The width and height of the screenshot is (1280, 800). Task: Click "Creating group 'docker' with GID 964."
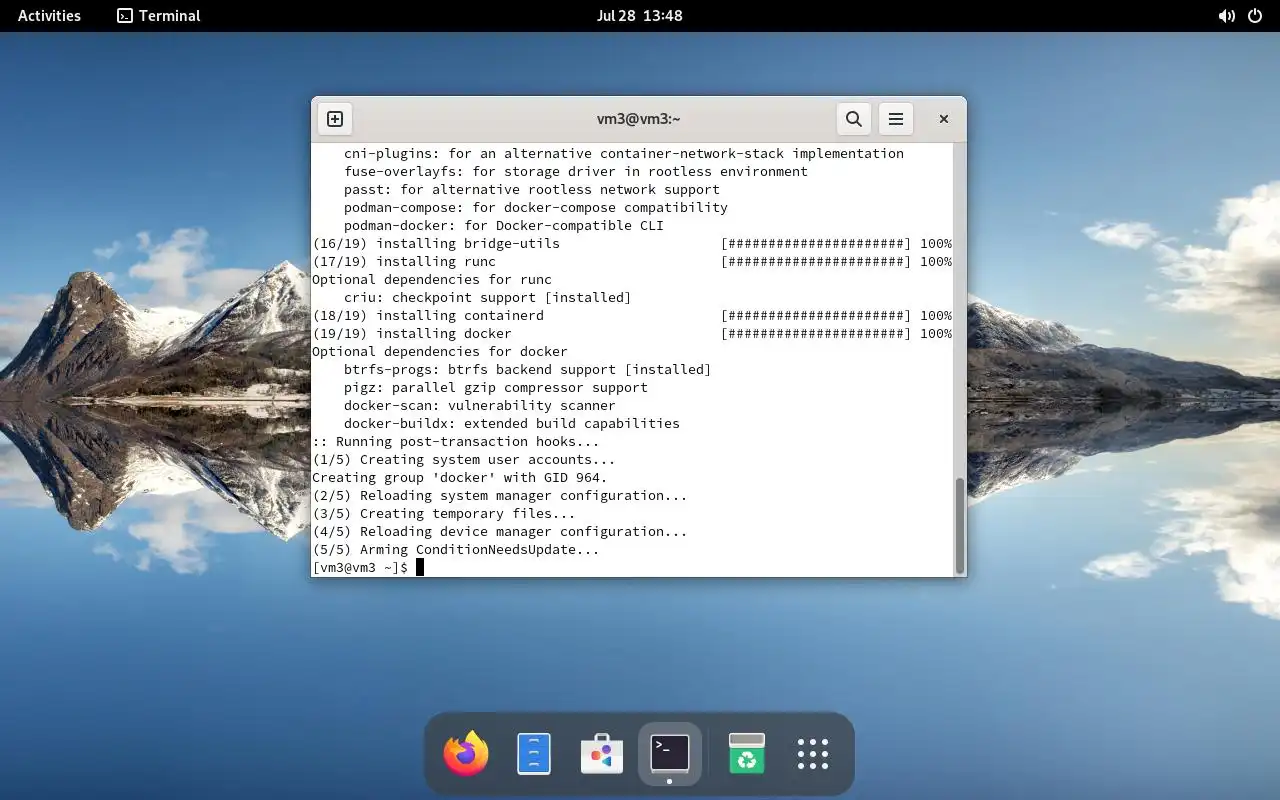click(460, 478)
